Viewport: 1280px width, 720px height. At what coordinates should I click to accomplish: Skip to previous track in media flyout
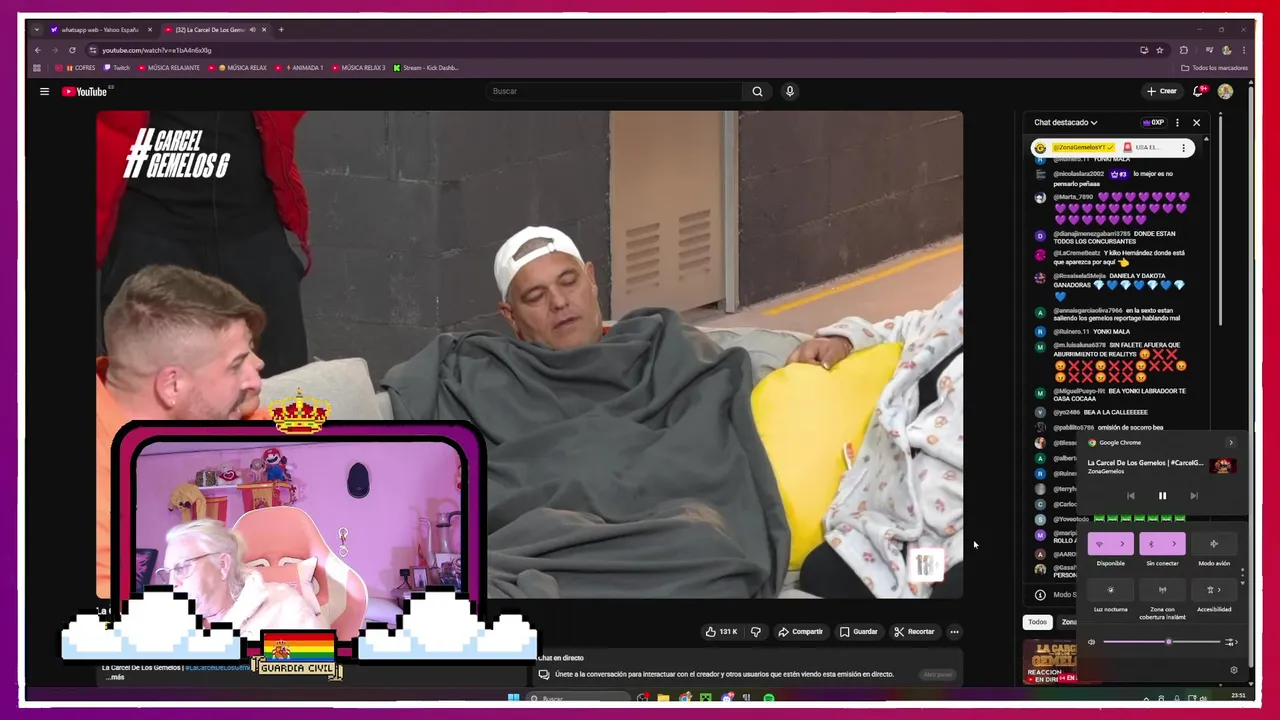(x=1131, y=496)
